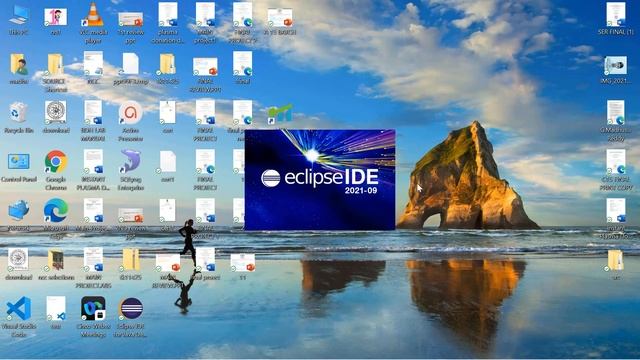
Task: Select the green unlabeled shortcut above Eclipse splash
Action: click(x=280, y=114)
